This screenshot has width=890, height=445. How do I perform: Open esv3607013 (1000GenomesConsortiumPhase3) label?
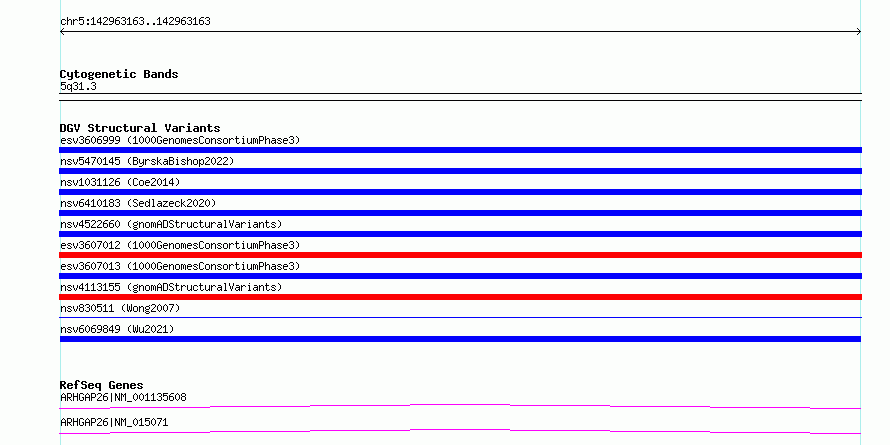[x=180, y=266]
